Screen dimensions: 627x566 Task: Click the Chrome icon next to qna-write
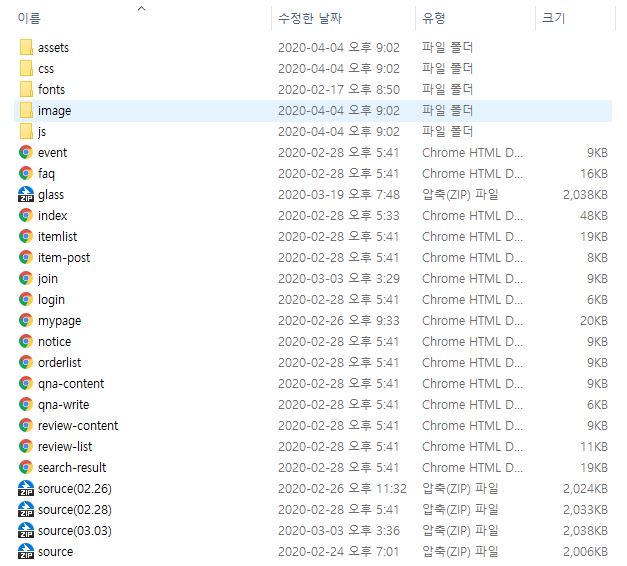point(26,404)
